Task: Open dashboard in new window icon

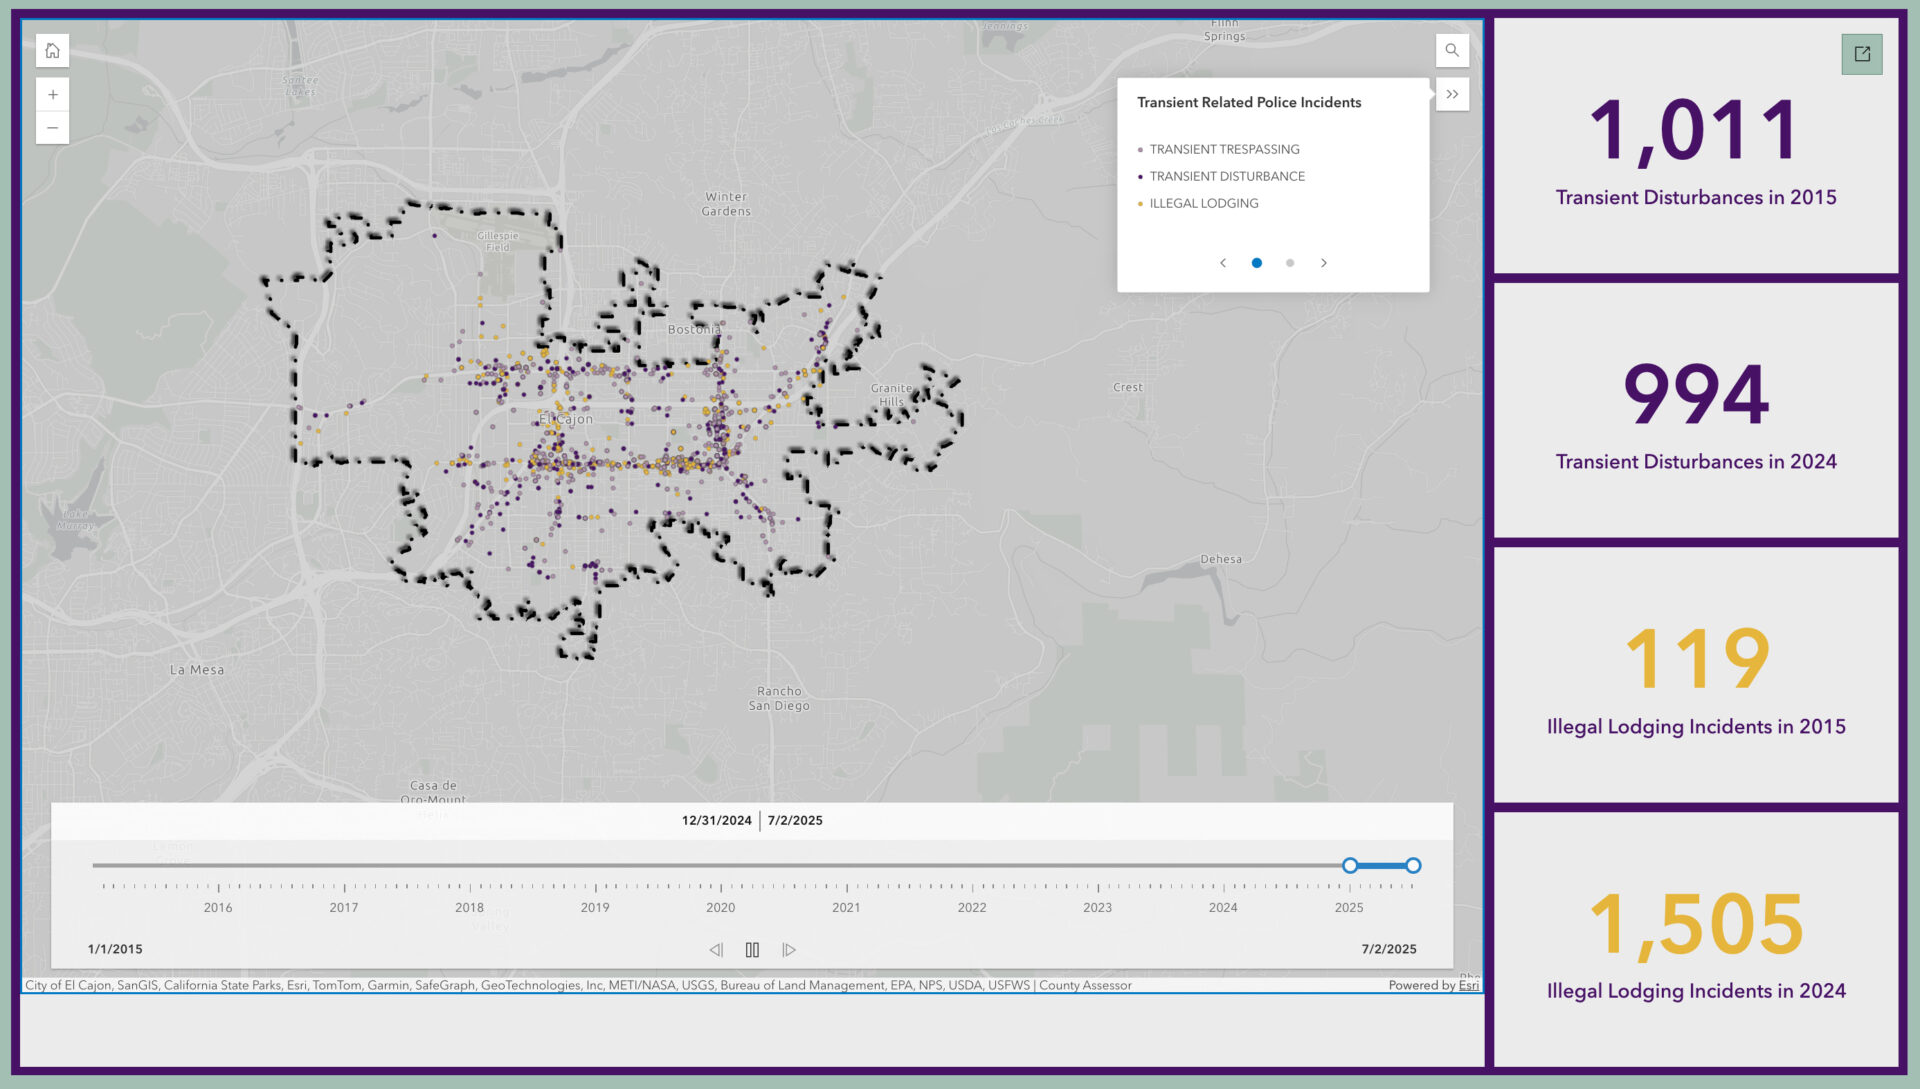Action: coord(1862,54)
